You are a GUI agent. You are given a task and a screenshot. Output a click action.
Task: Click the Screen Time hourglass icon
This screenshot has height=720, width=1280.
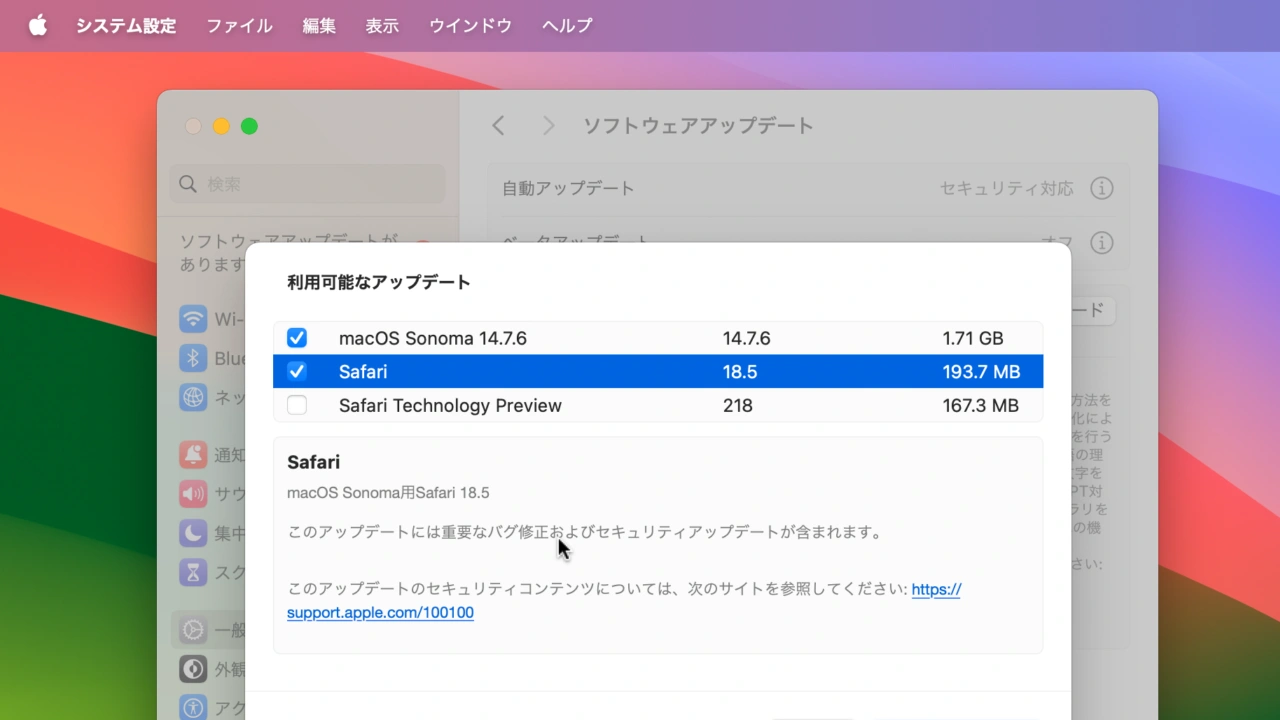click(x=193, y=572)
